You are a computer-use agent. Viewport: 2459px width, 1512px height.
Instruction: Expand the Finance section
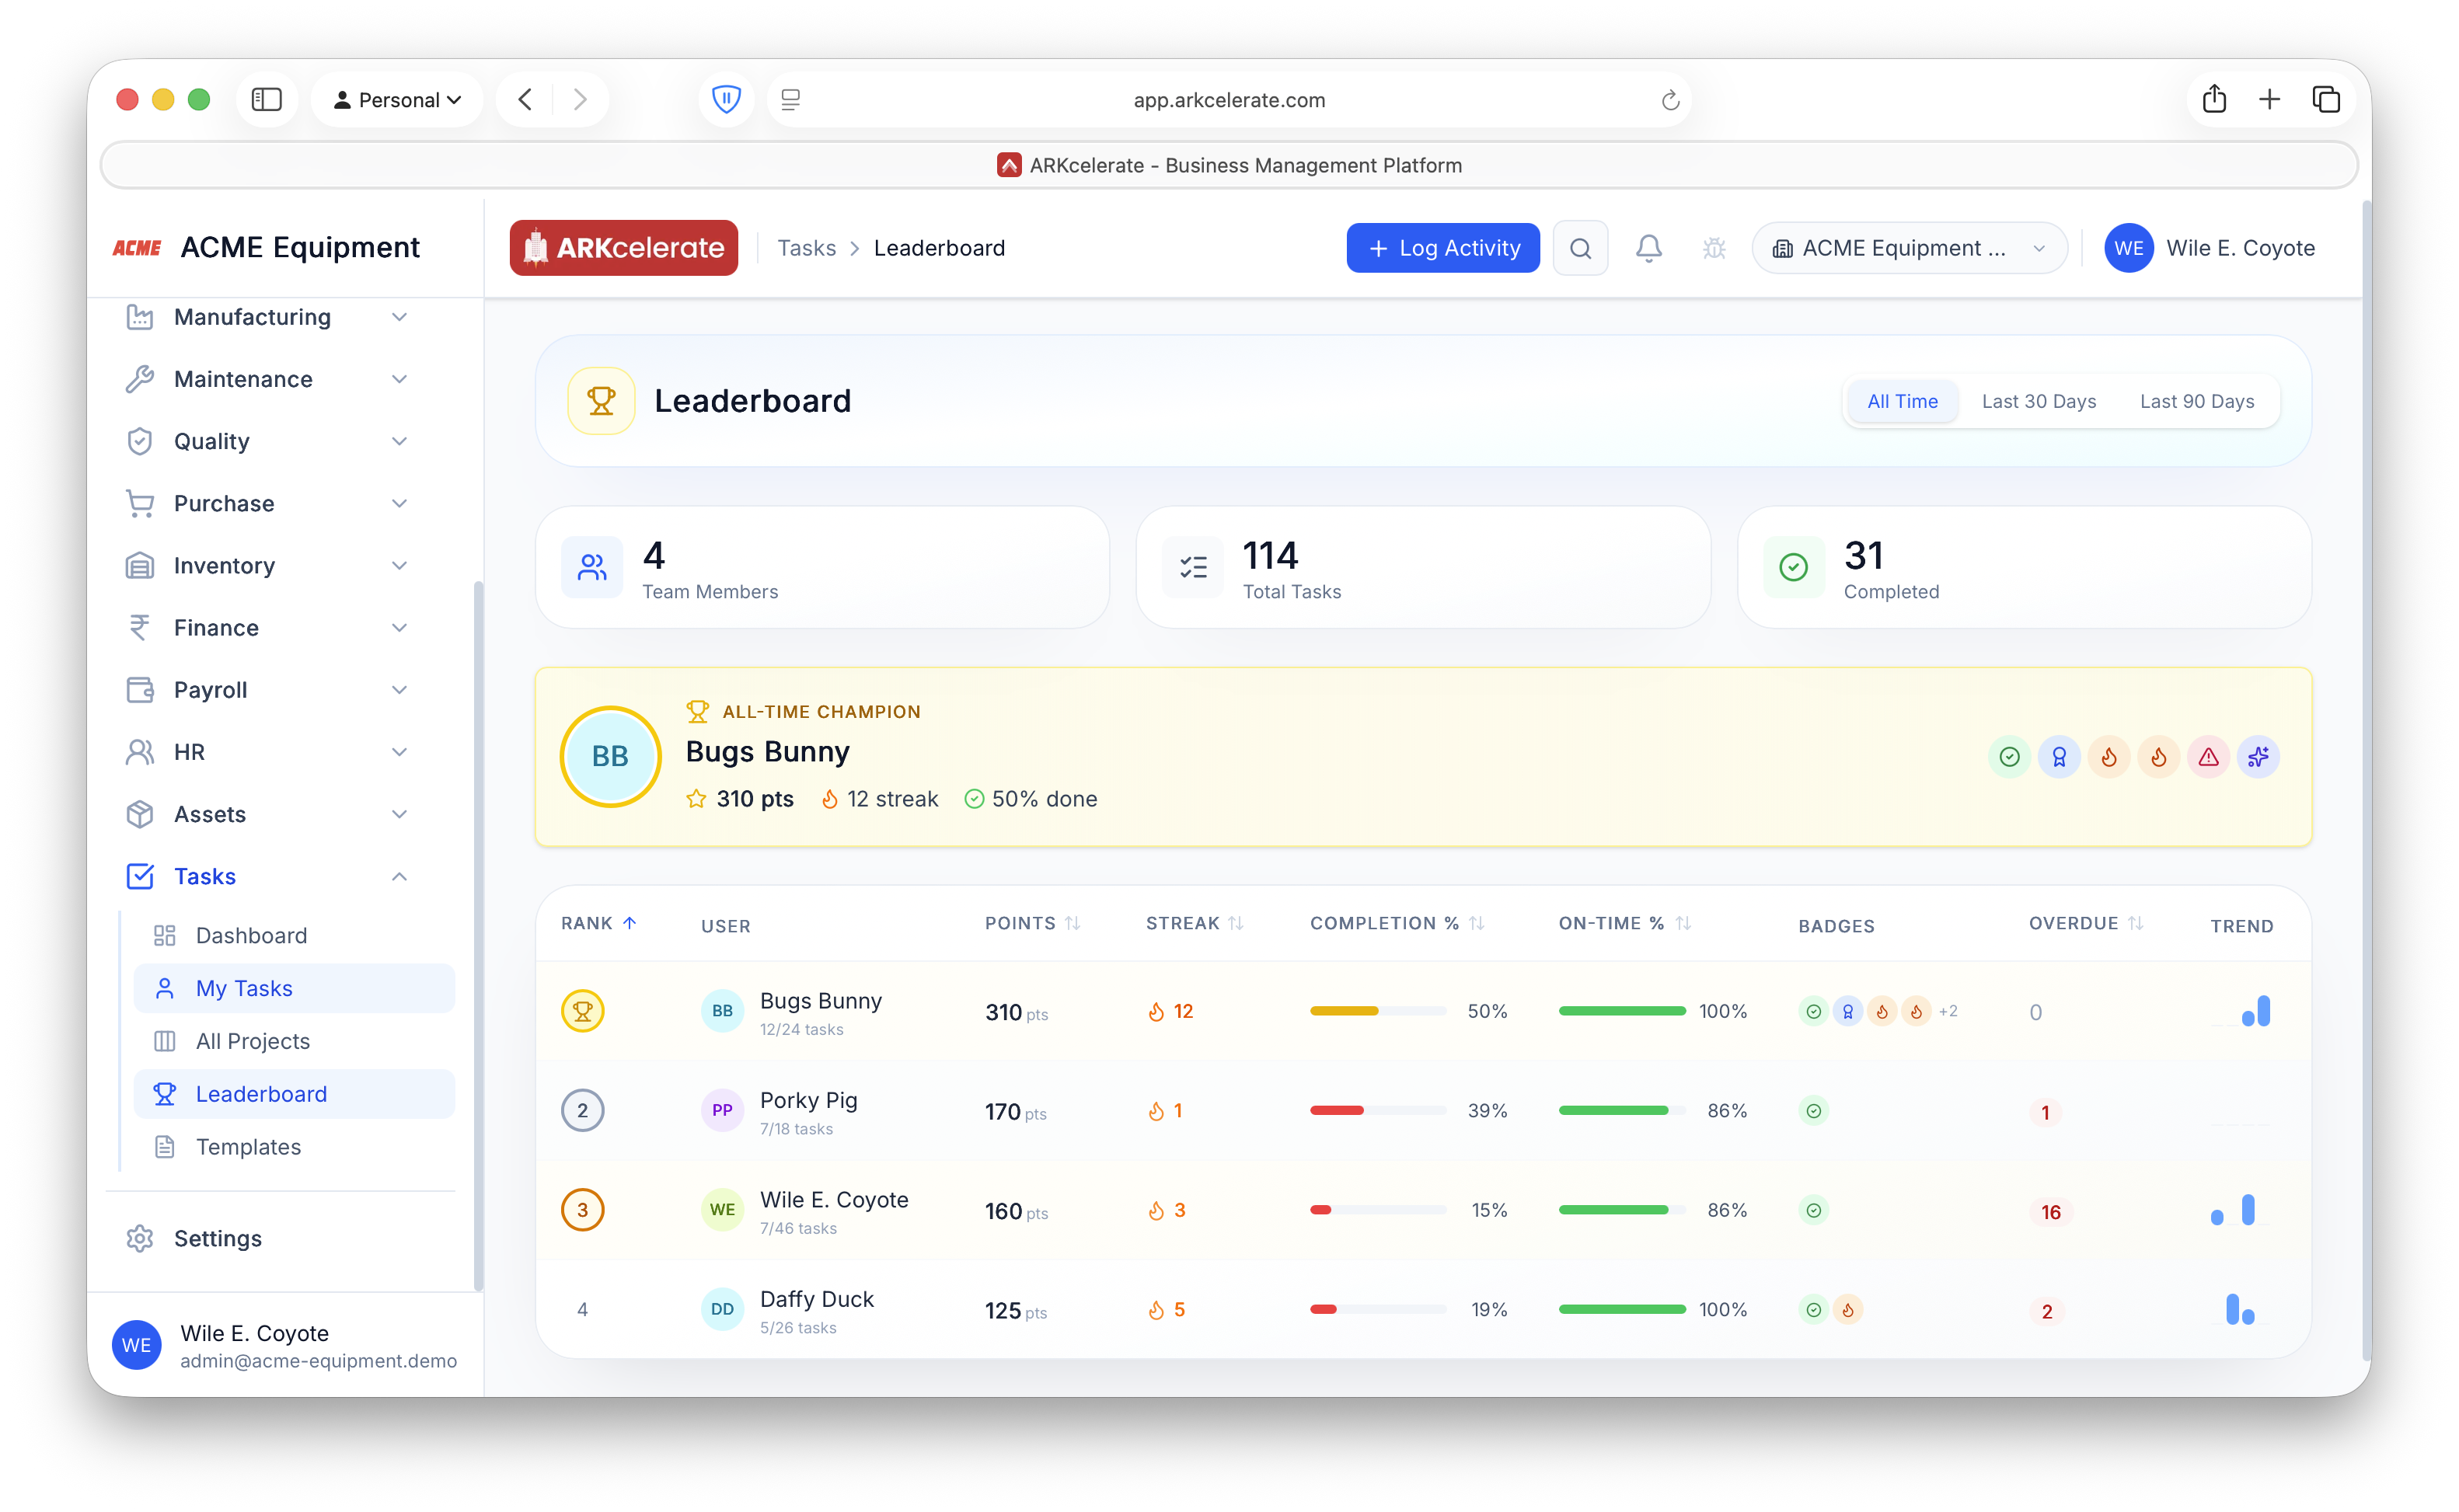(x=270, y=627)
